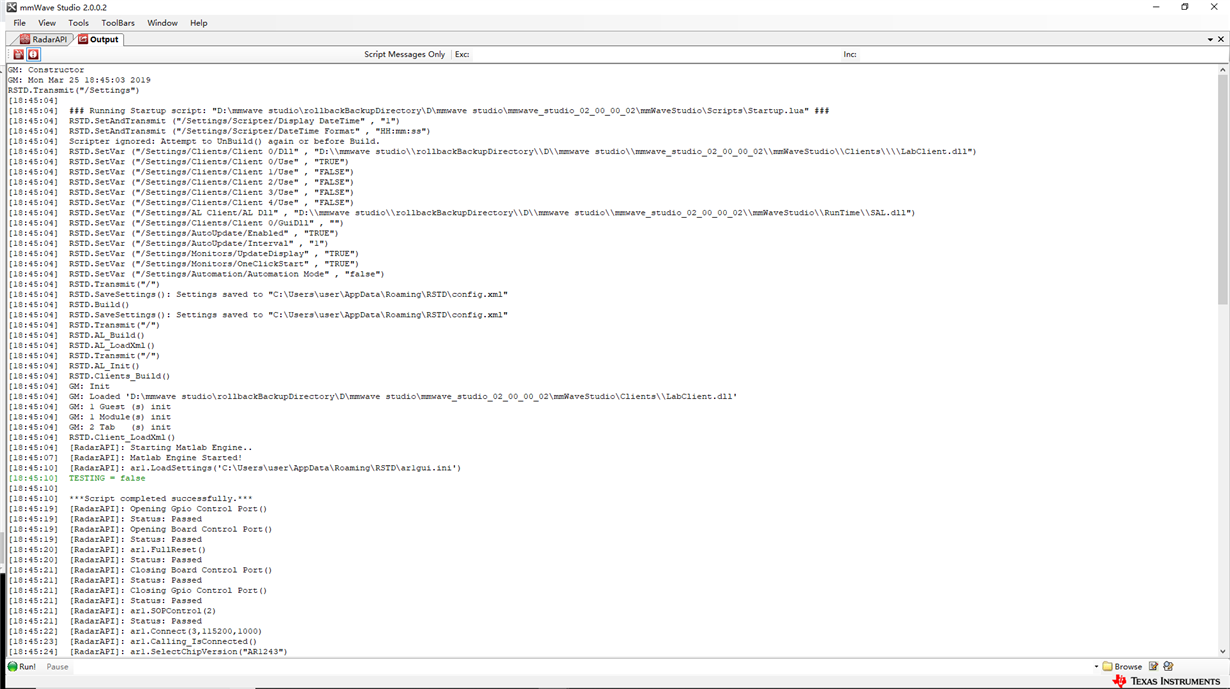Click 'RSTD.Build()' log line
Image resolution: width=1230 pixels, height=689 pixels.
(69, 304)
